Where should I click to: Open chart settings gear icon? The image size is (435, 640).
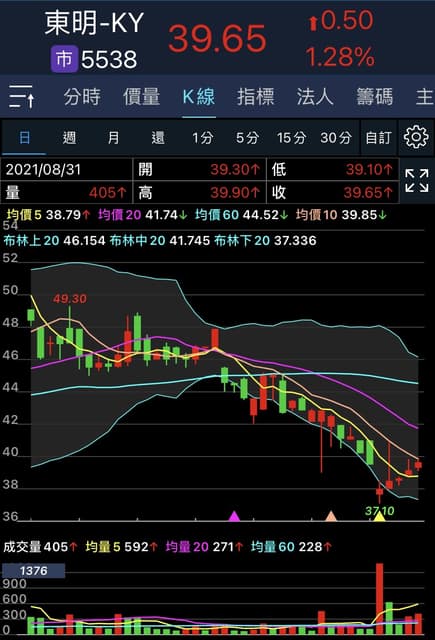pyautogui.click(x=416, y=137)
